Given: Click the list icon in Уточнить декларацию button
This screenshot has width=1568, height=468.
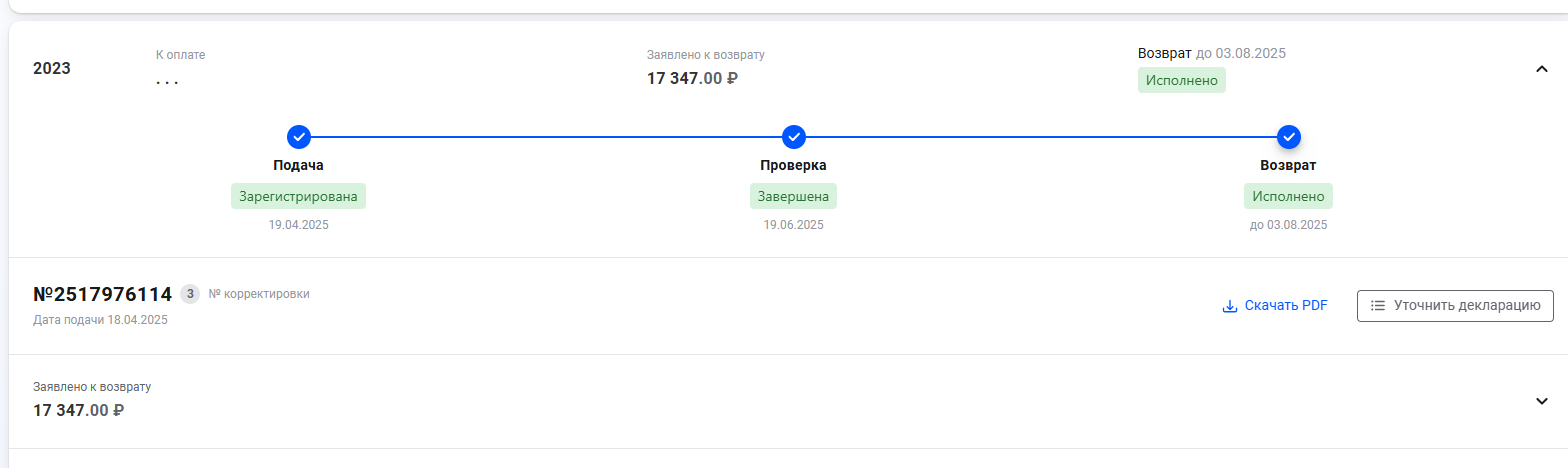Looking at the screenshot, I should (1377, 306).
